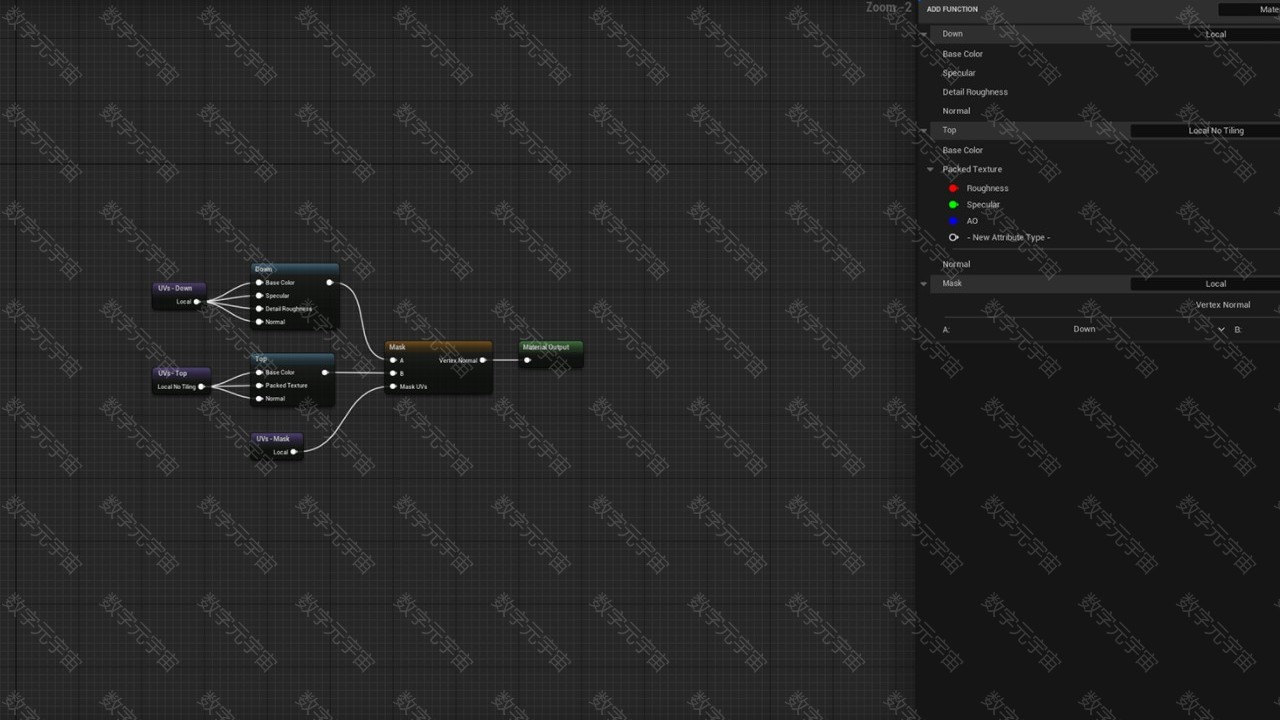The image size is (1280, 720).
Task: Select the Detail Roughness row under Down
Action: pos(975,92)
